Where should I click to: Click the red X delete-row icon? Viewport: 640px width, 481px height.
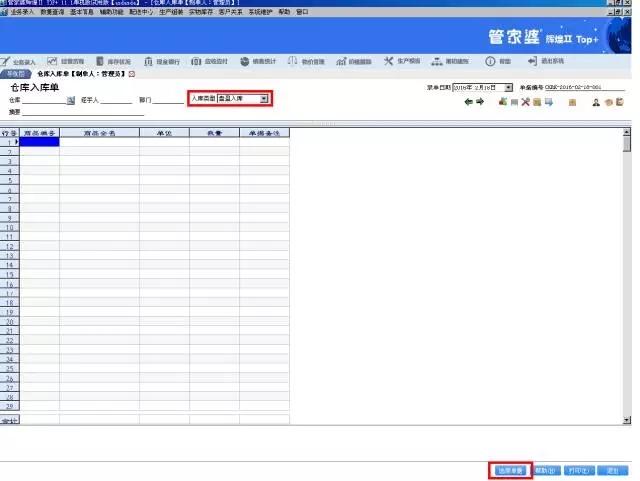pyautogui.click(x=525, y=102)
